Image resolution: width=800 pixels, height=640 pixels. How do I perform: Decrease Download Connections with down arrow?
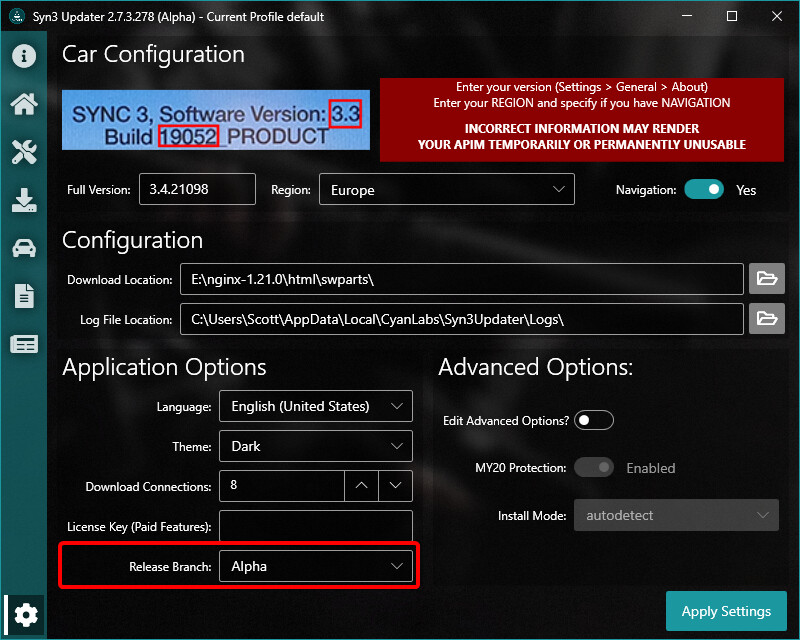395,485
